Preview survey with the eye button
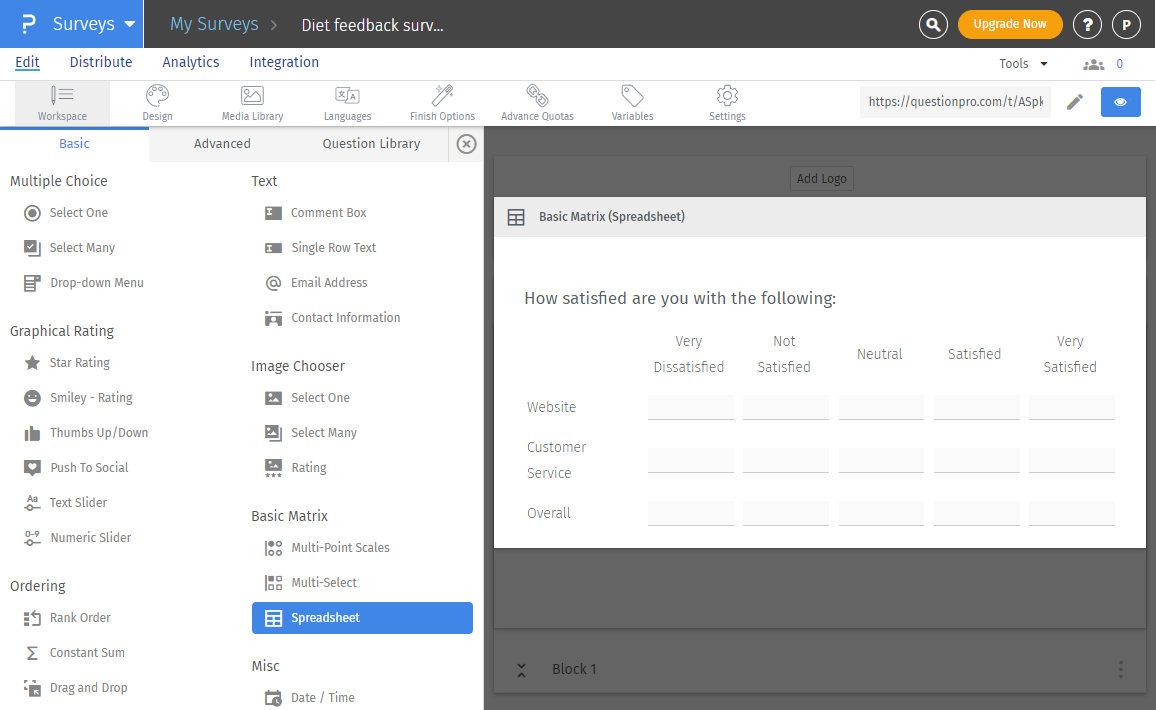Screen dimensions: 1156x710 (1120, 102)
